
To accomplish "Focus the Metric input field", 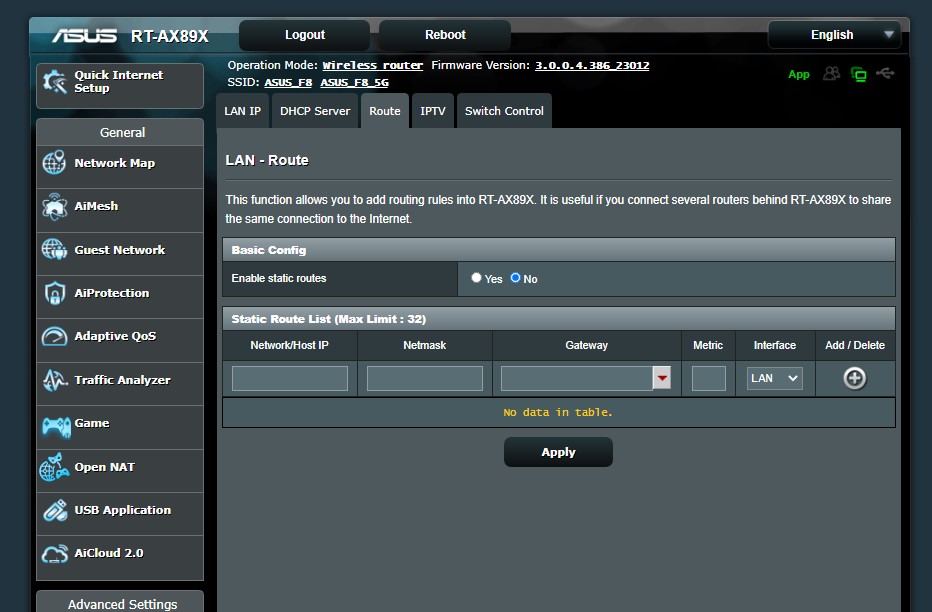I will click(709, 378).
